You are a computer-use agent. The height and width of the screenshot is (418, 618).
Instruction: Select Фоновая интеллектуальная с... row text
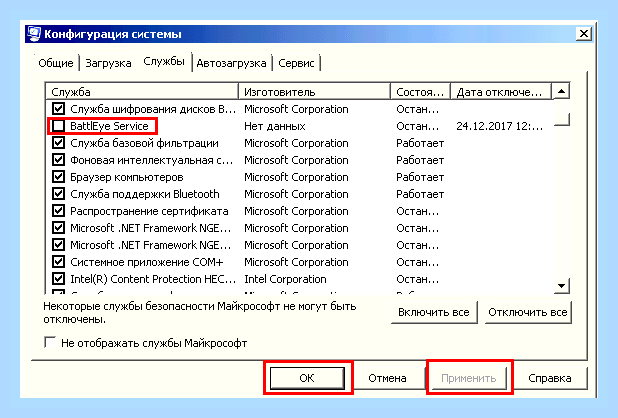tap(152, 160)
